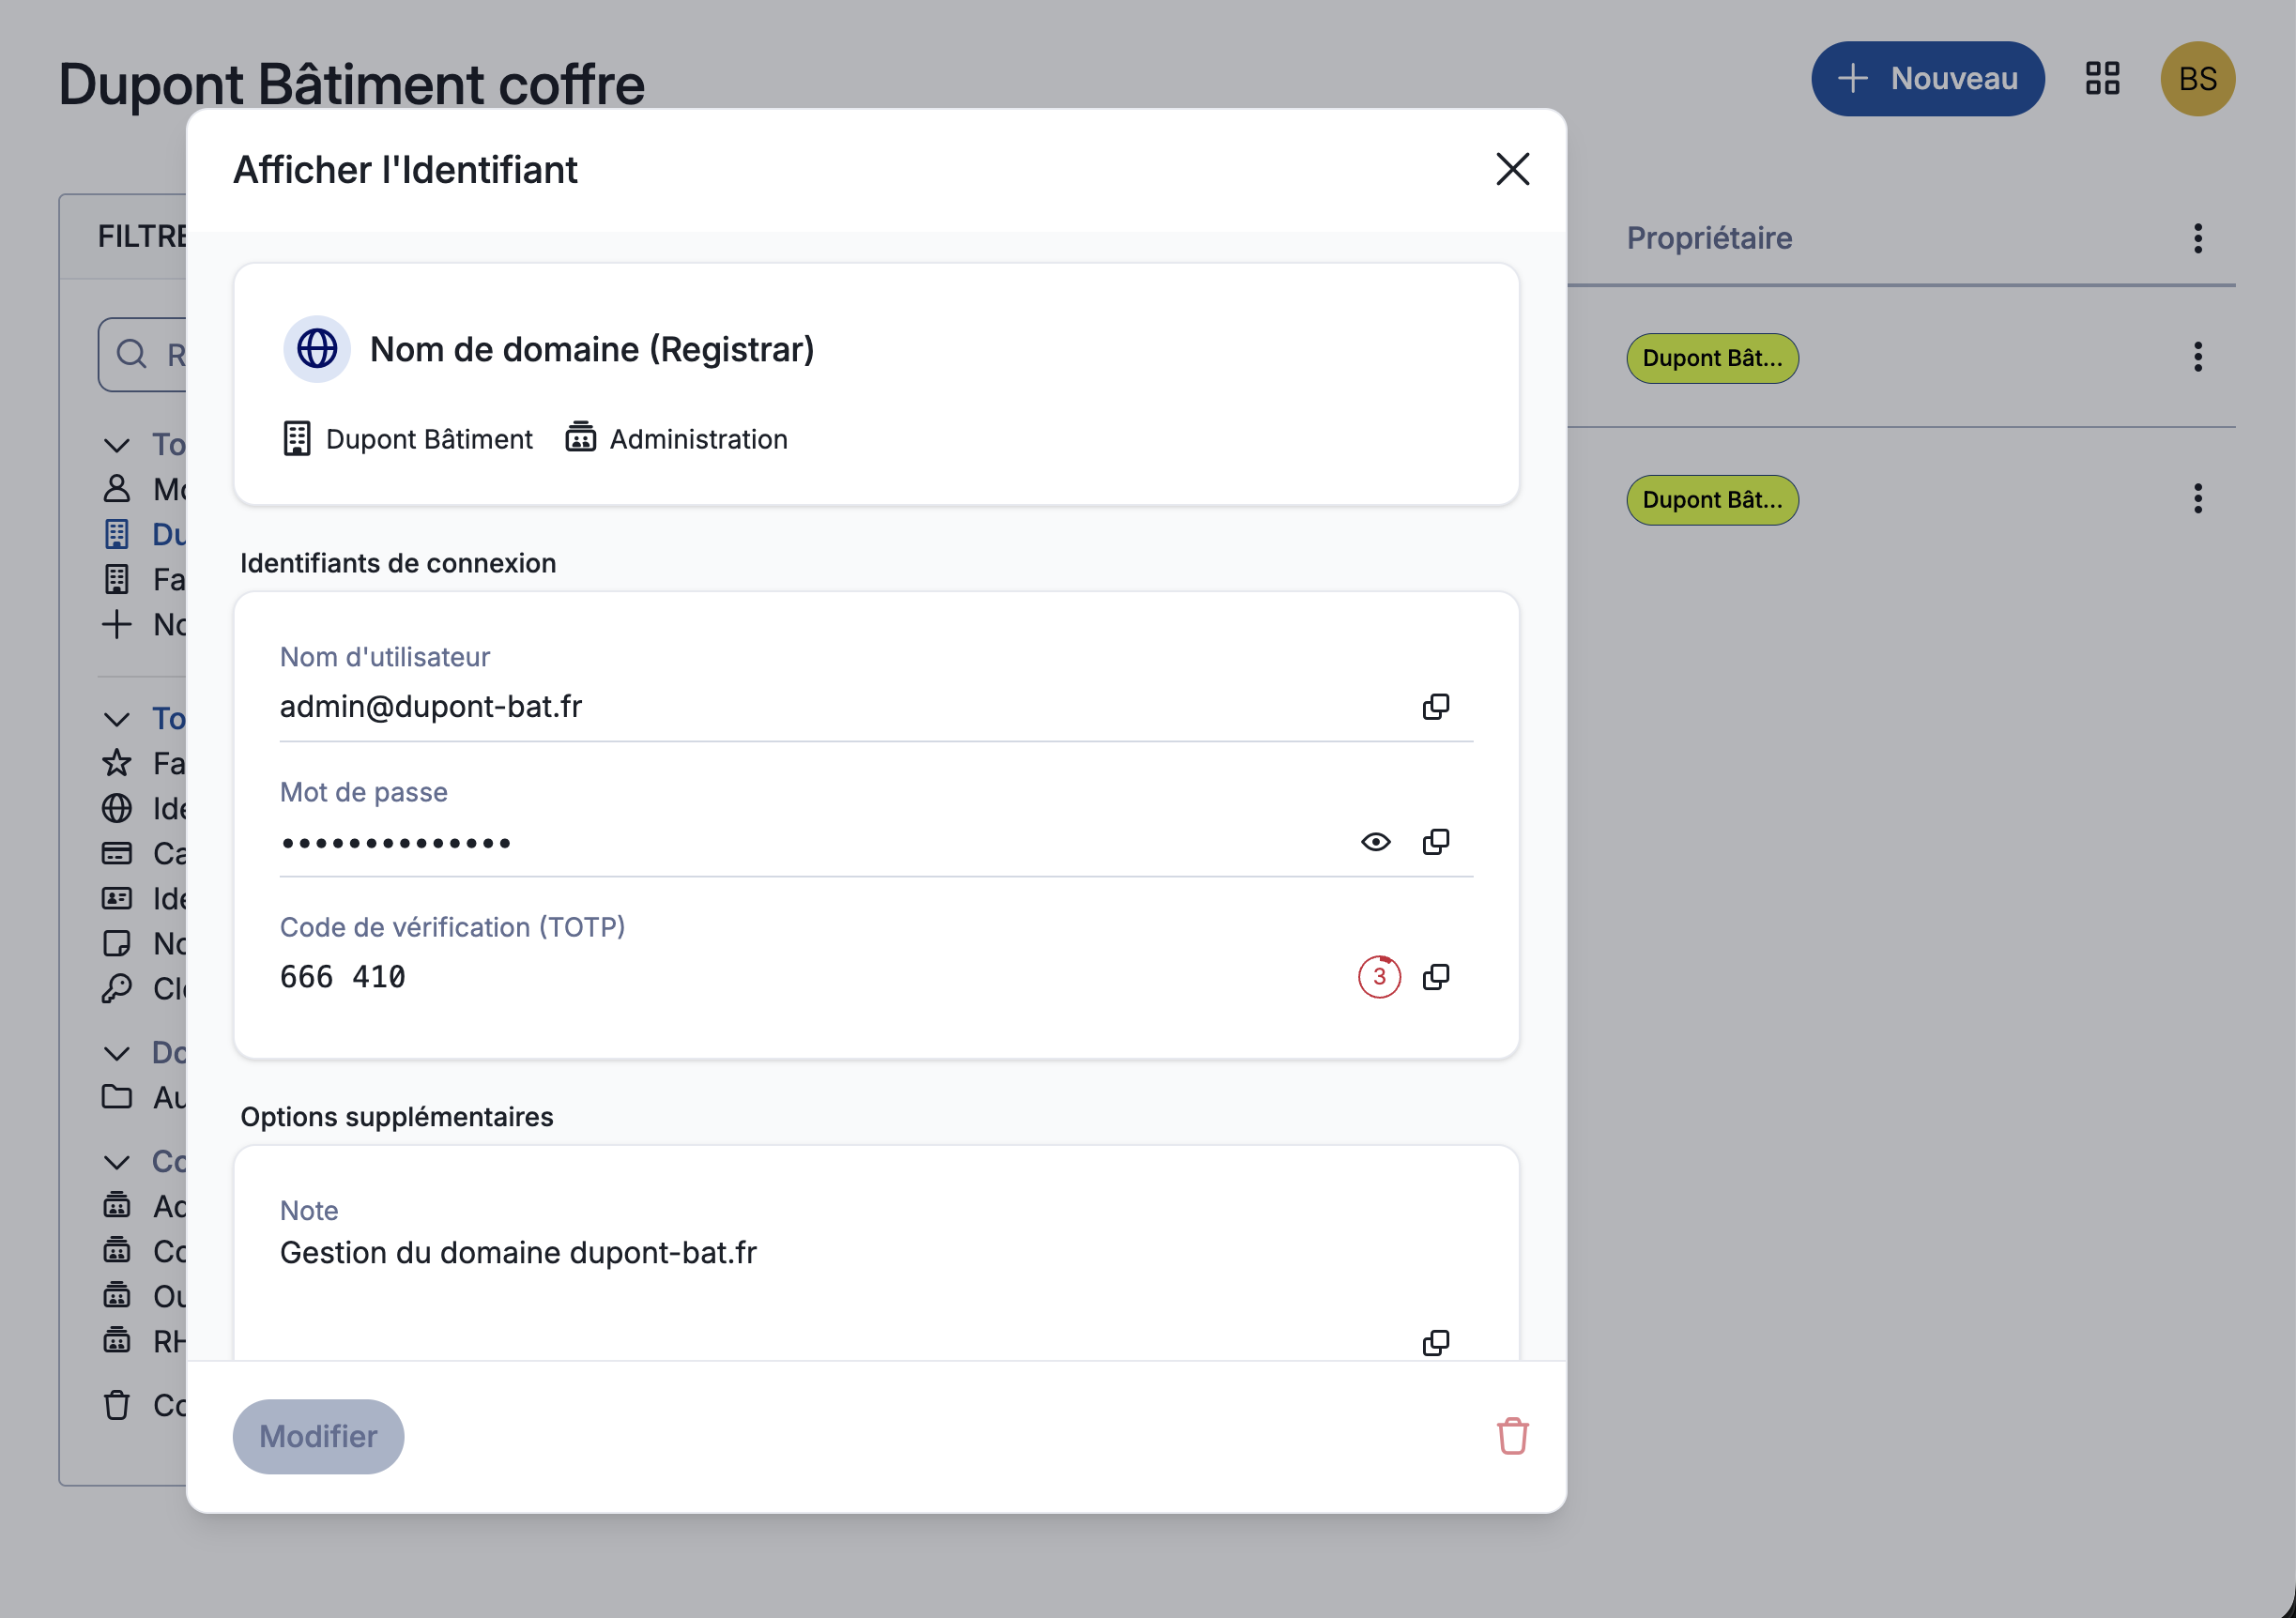Copy the username admin@dupont-bat.fr
Image resolution: width=2296 pixels, height=1618 pixels.
1435,707
